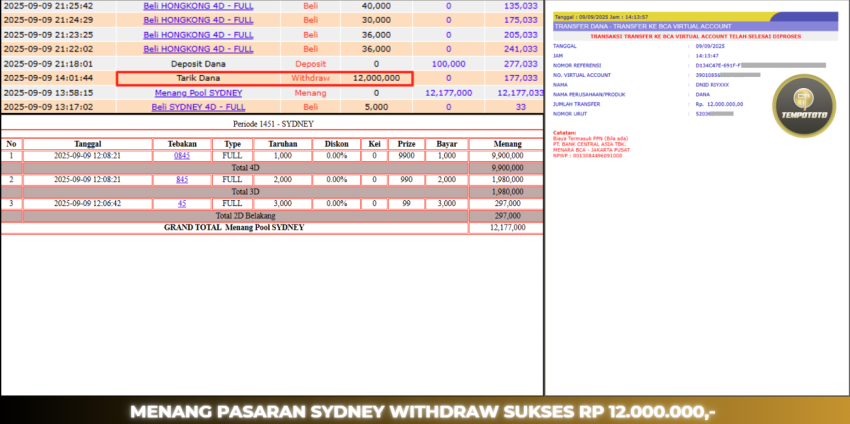Viewport: 850px width, 424px height.
Task: Click the Deposit type cell in red
Action: click(x=311, y=63)
